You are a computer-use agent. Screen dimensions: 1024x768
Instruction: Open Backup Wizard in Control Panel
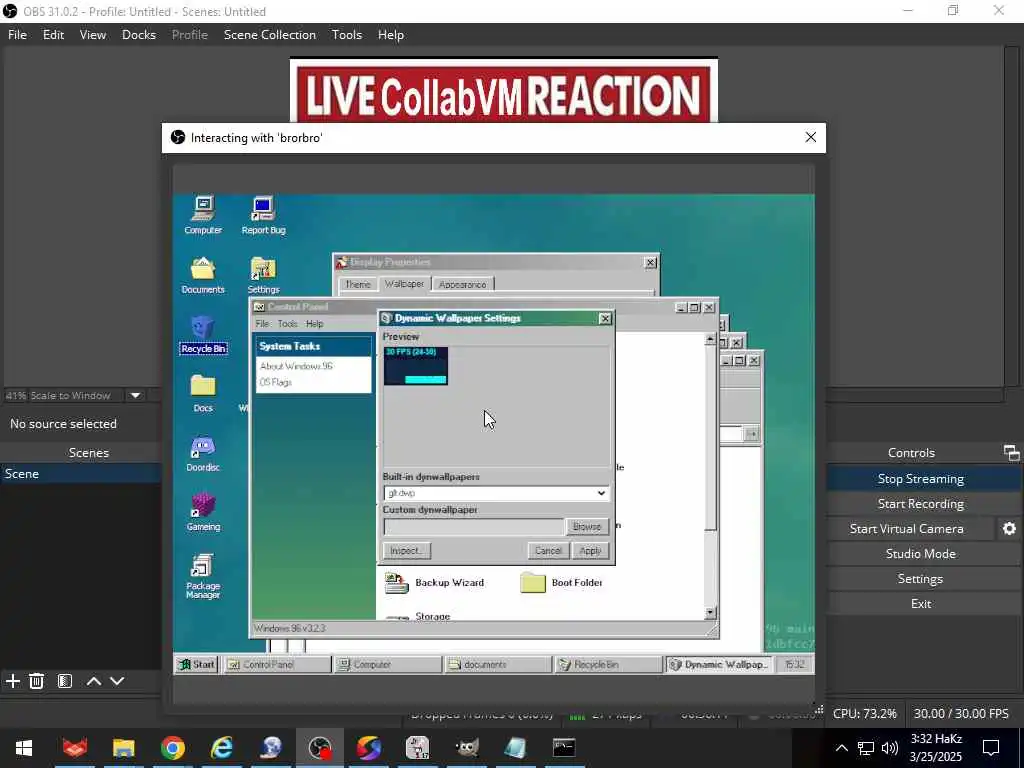pyautogui.click(x=434, y=583)
